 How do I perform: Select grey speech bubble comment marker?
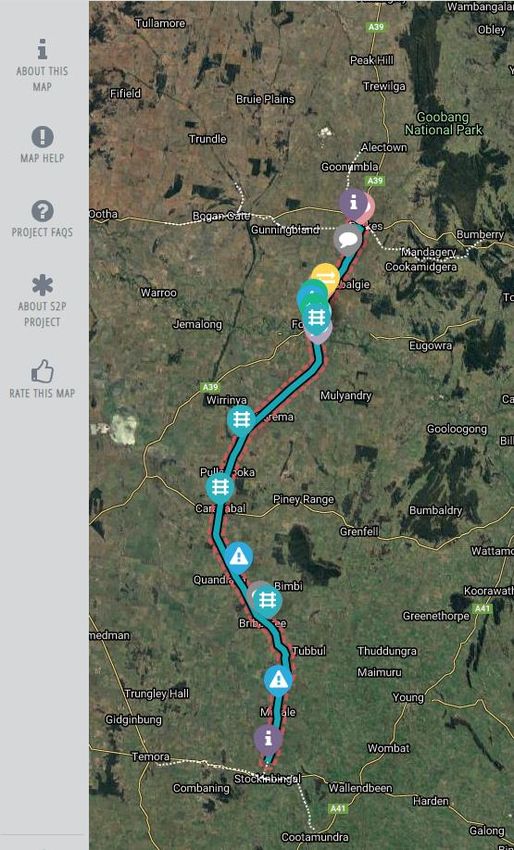348,240
